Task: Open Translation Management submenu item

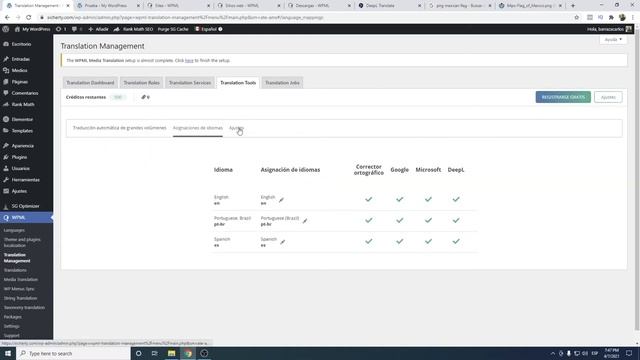Action: click(x=17, y=258)
